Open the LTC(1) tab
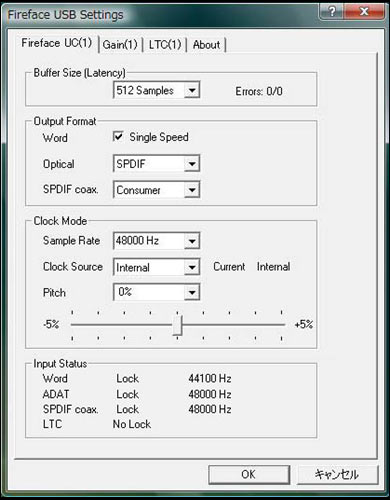This screenshot has height=500, width=390. pos(165,45)
